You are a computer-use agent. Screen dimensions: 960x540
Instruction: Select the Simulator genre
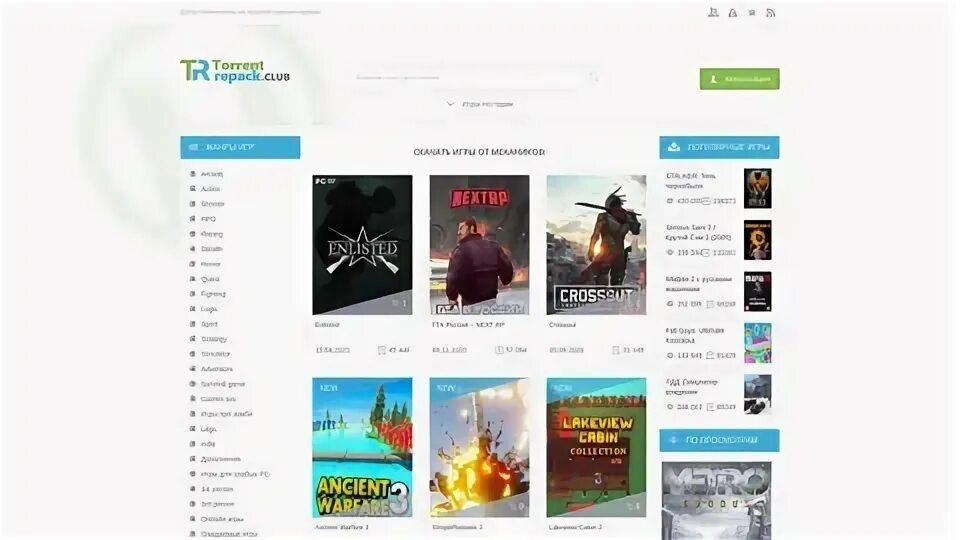pos(216,354)
